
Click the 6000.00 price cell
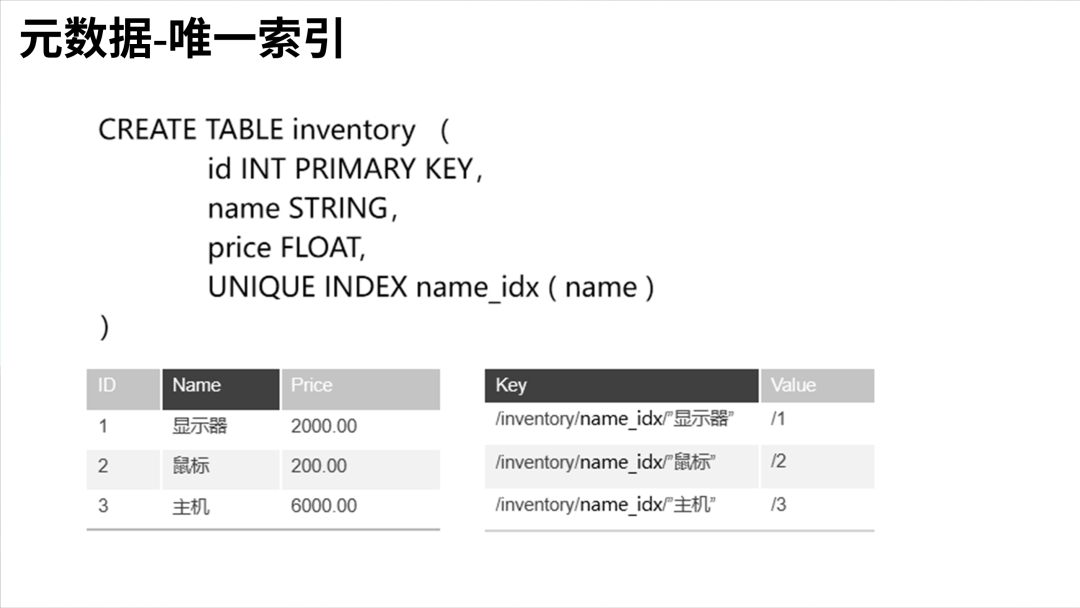coord(324,506)
